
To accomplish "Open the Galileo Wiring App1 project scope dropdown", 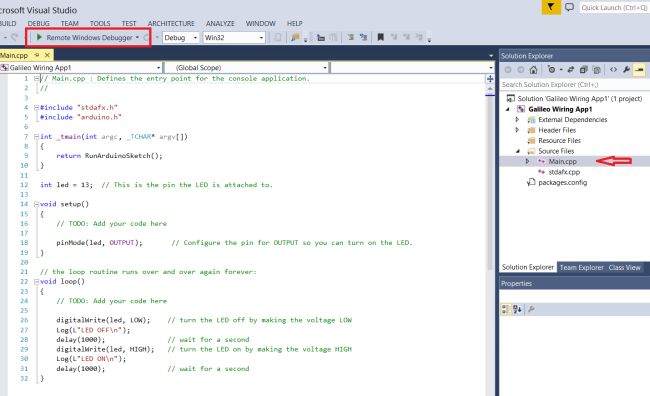I will click(x=81, y=68).
